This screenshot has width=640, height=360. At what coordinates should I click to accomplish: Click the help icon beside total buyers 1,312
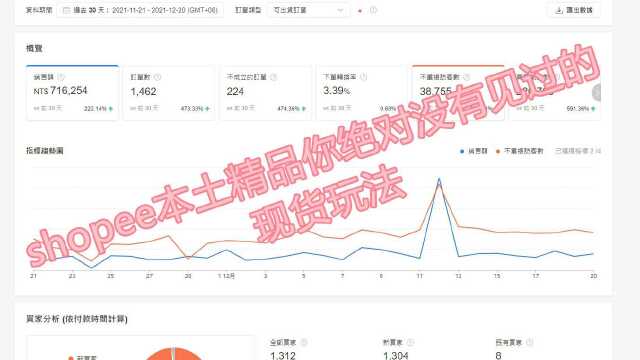point(304,342)
